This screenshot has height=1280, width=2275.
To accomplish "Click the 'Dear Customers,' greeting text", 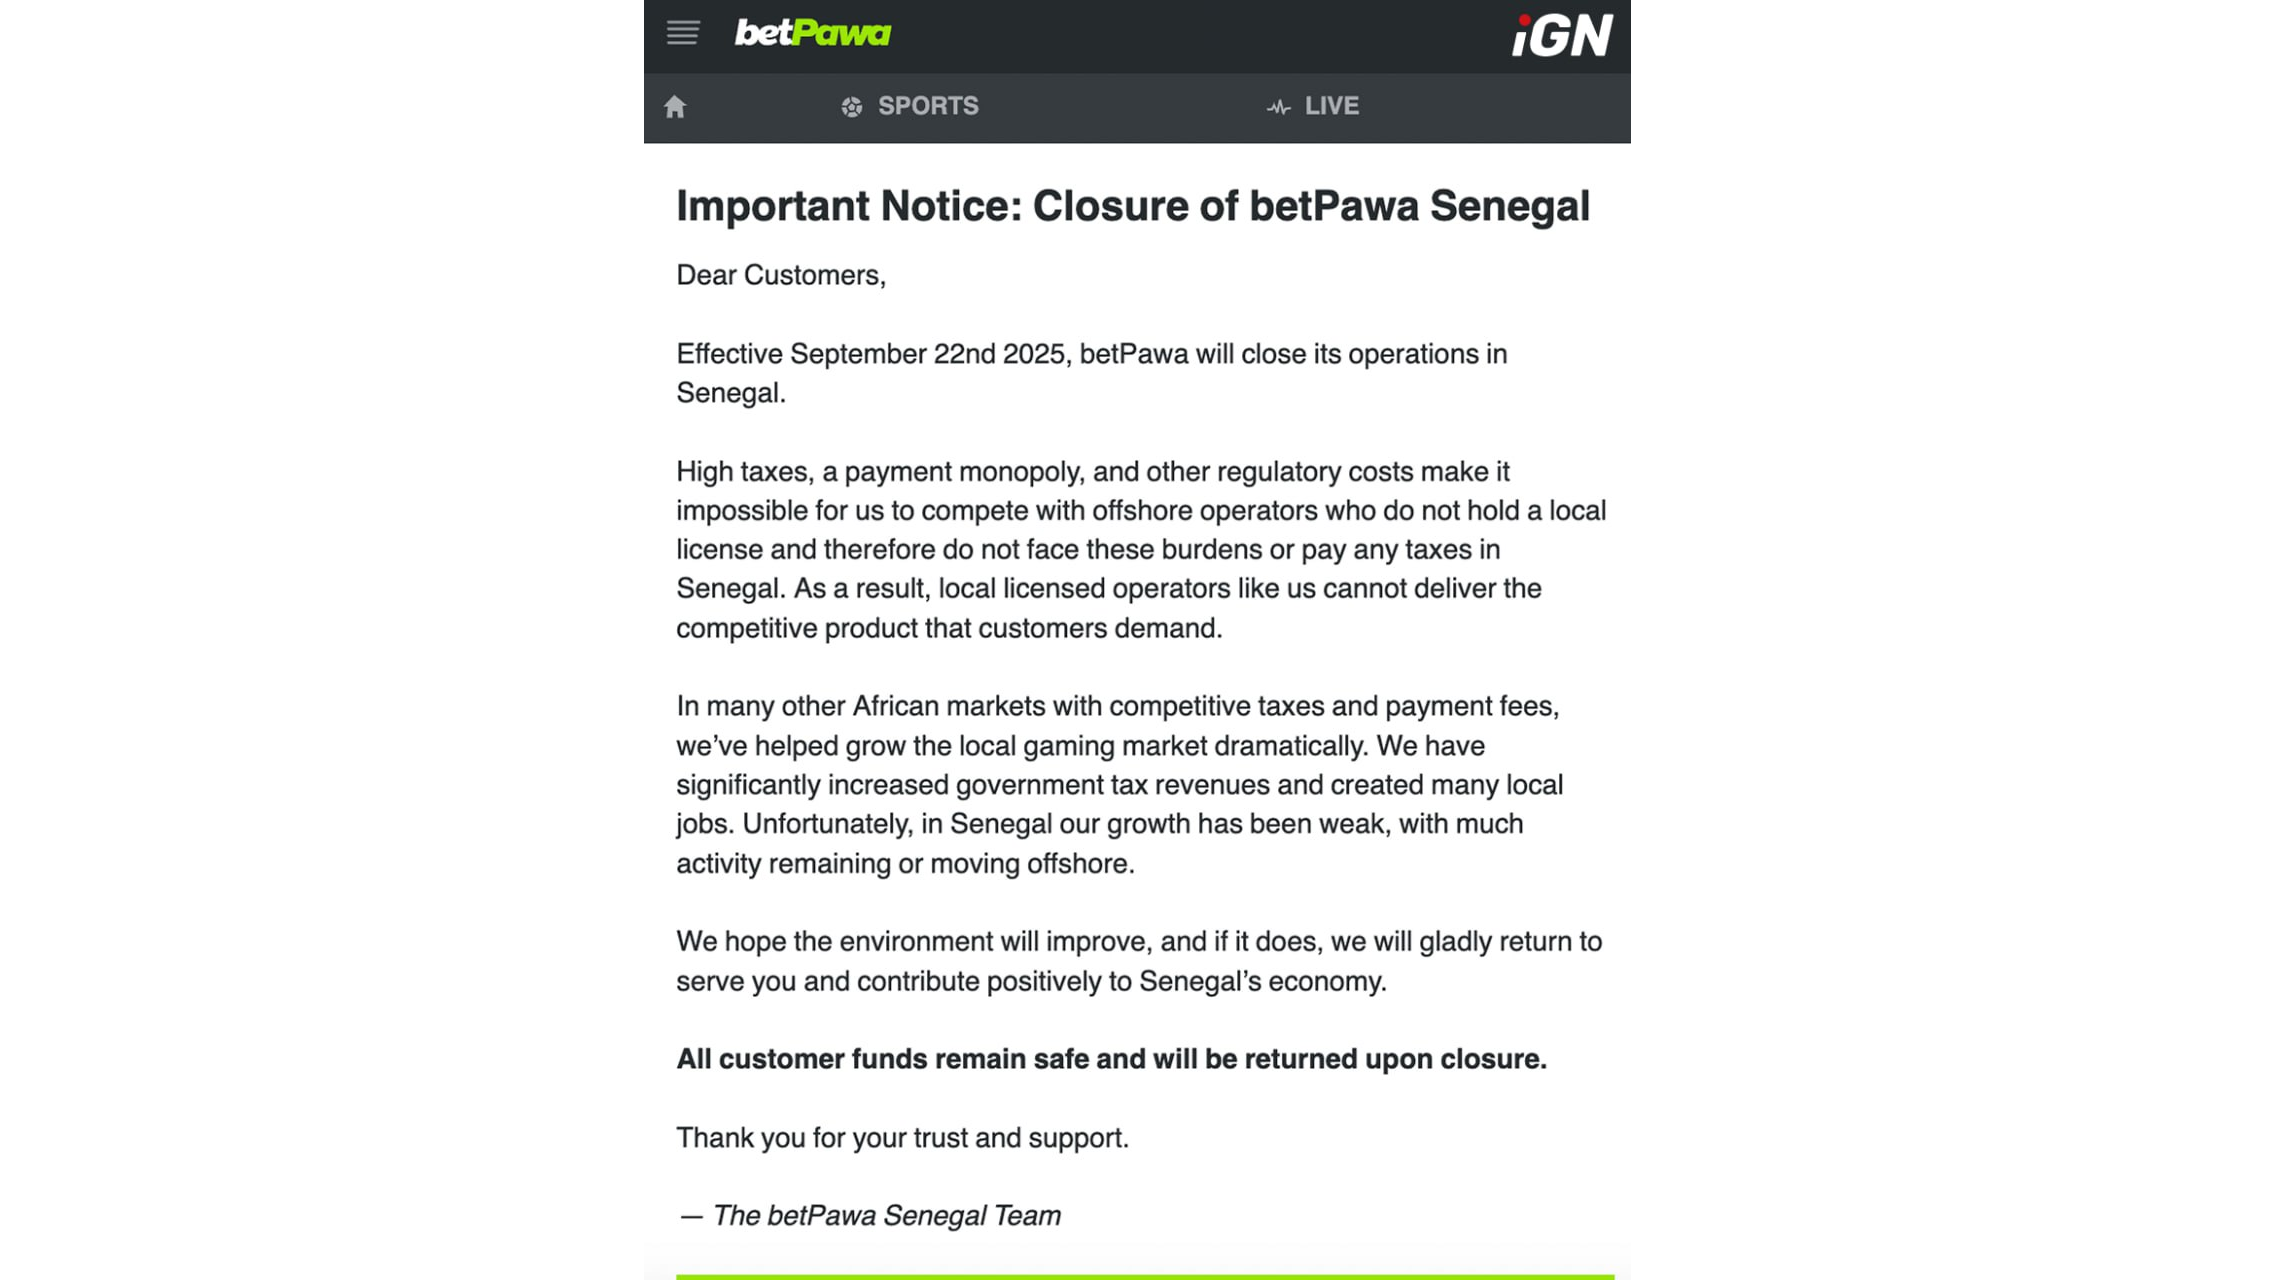I will pyautogui.click(x=781, y=275).
